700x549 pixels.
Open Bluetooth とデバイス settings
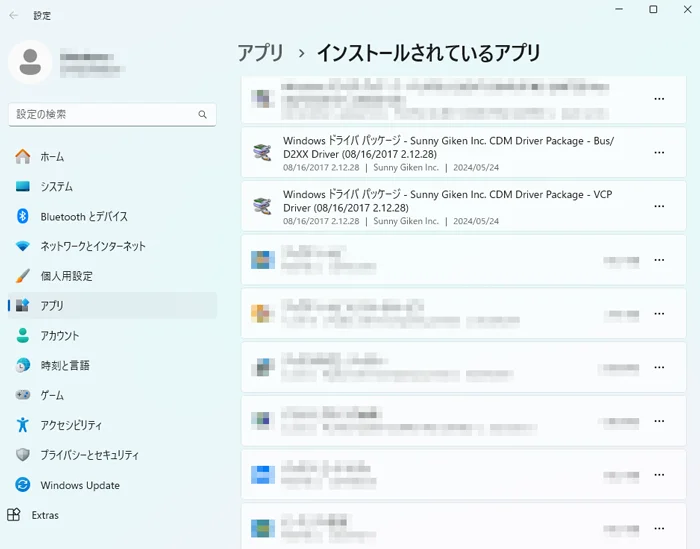112,216
